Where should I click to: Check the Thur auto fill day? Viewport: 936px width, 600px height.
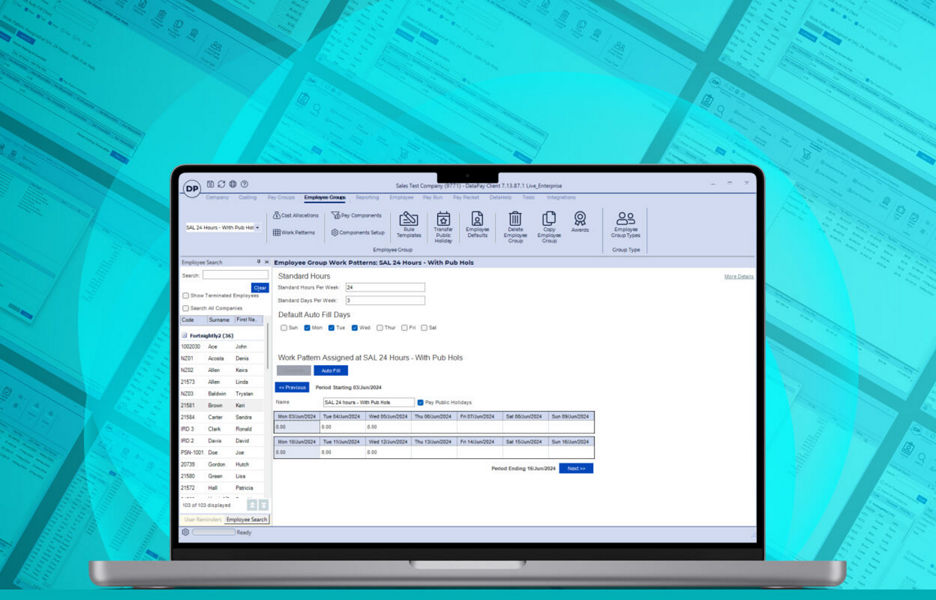click(380, 328)
